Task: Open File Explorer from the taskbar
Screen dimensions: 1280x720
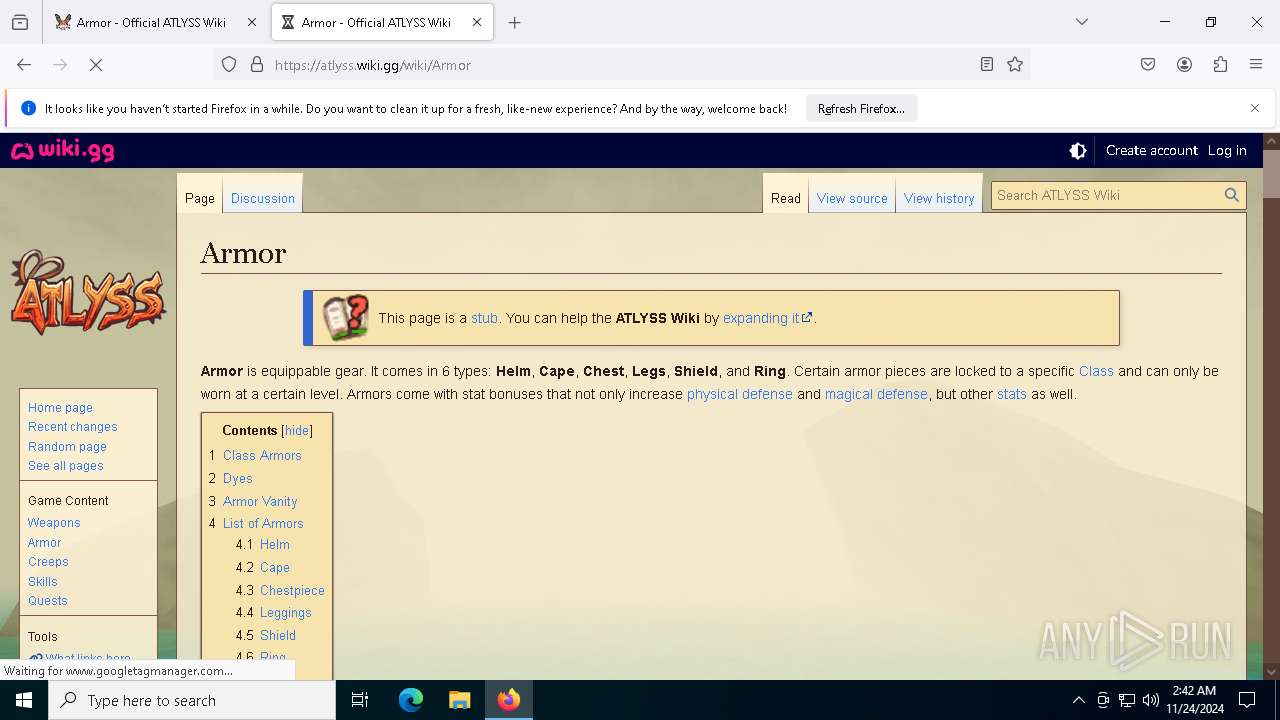Action: point(459,700)
